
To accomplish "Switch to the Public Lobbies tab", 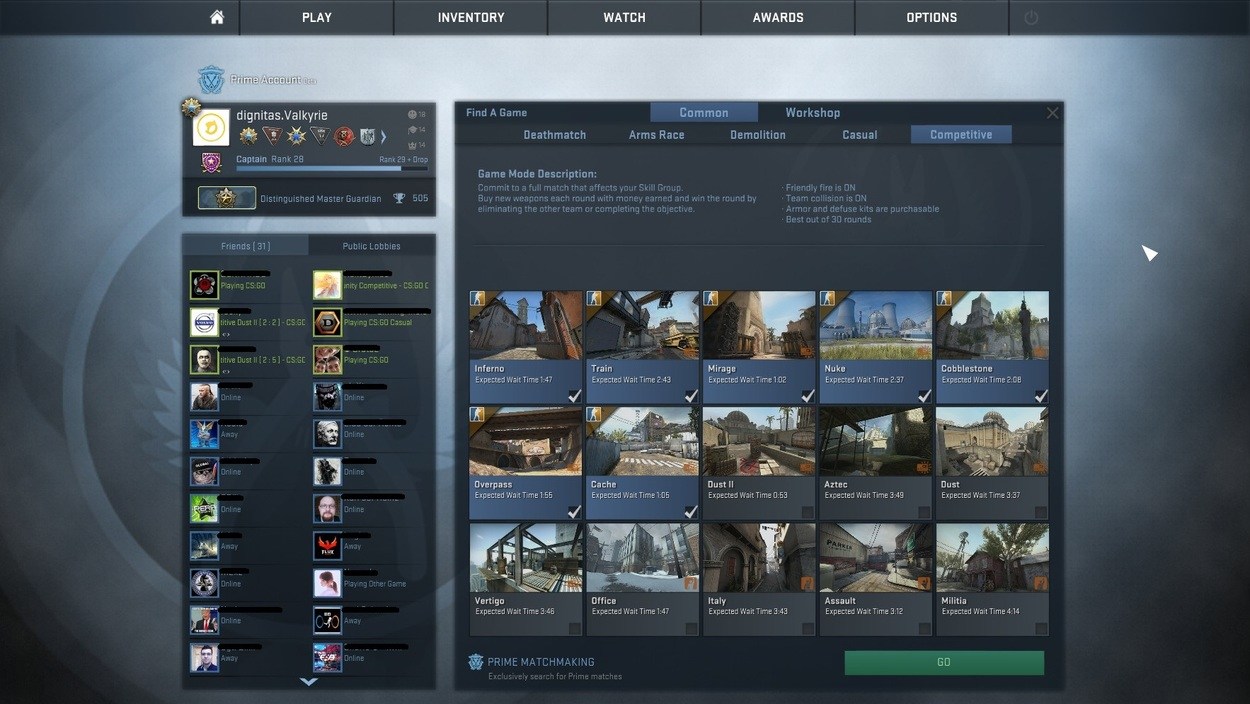I will (x=371, y=246).
